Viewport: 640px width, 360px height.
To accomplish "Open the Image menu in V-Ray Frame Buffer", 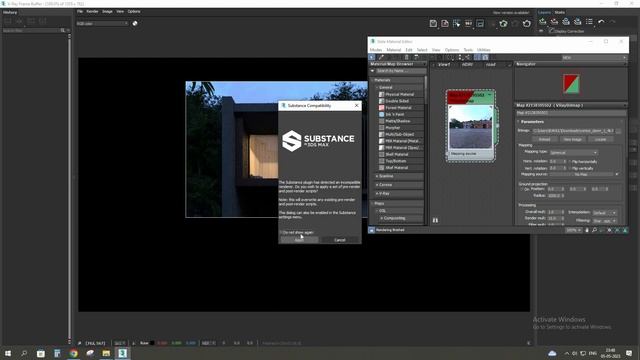I will coord(107,11).
